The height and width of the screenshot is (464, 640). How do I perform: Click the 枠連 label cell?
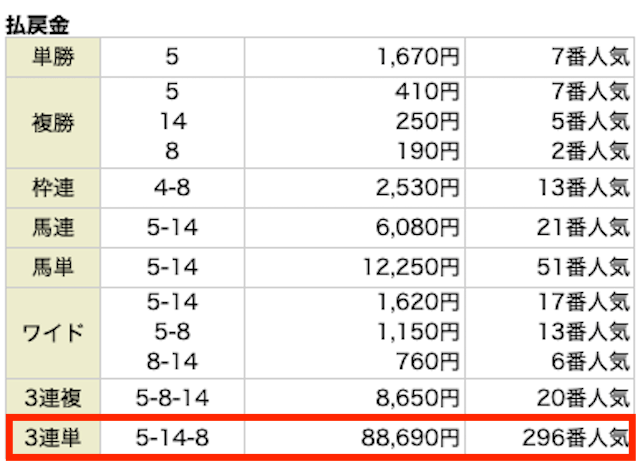point(53,186)
